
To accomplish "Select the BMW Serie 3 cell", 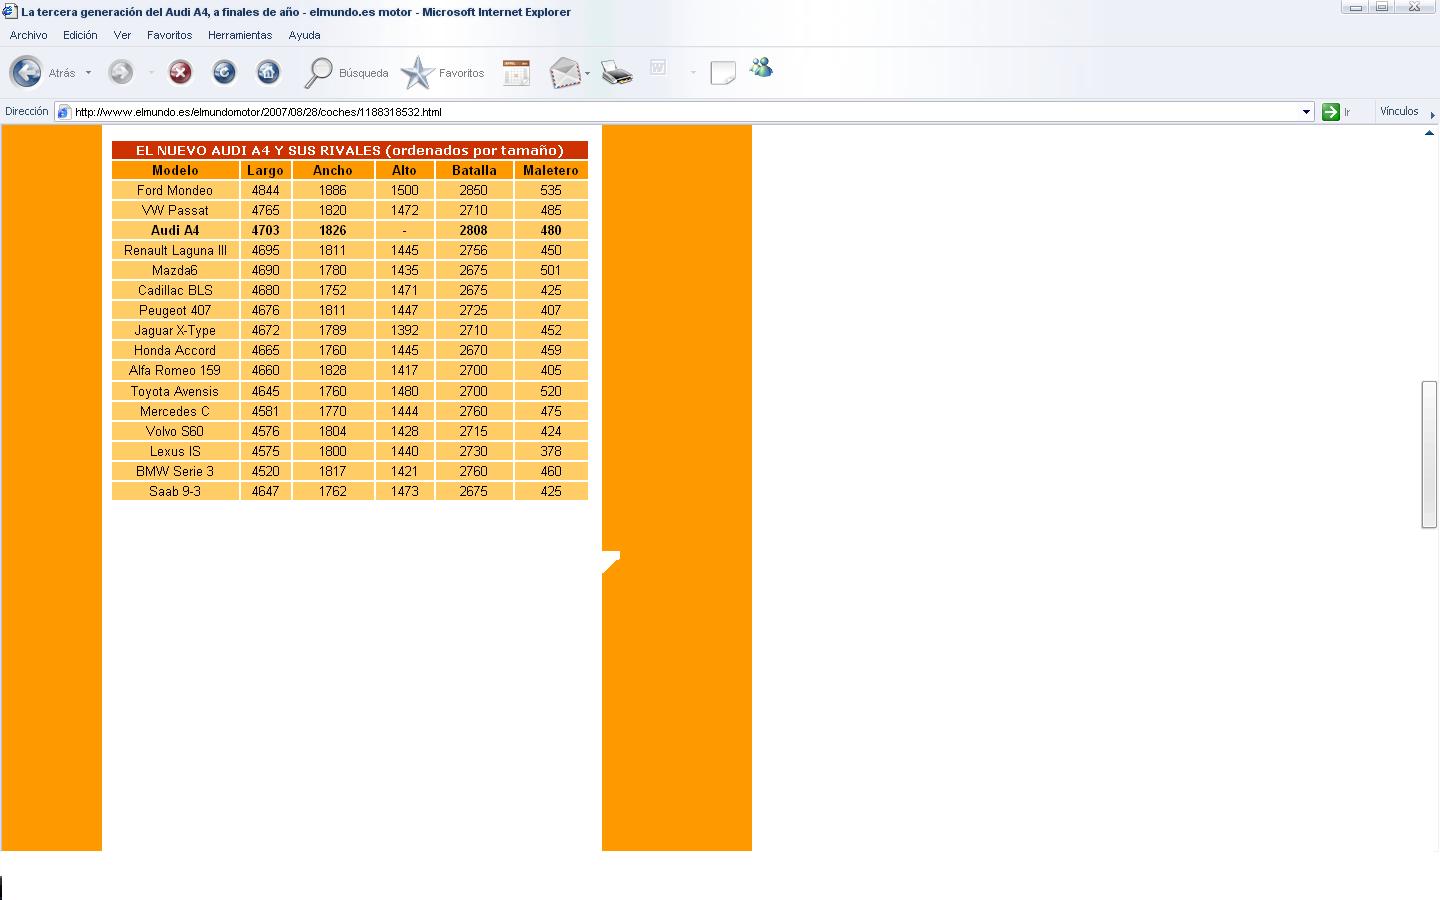I will tap(175, 471).
